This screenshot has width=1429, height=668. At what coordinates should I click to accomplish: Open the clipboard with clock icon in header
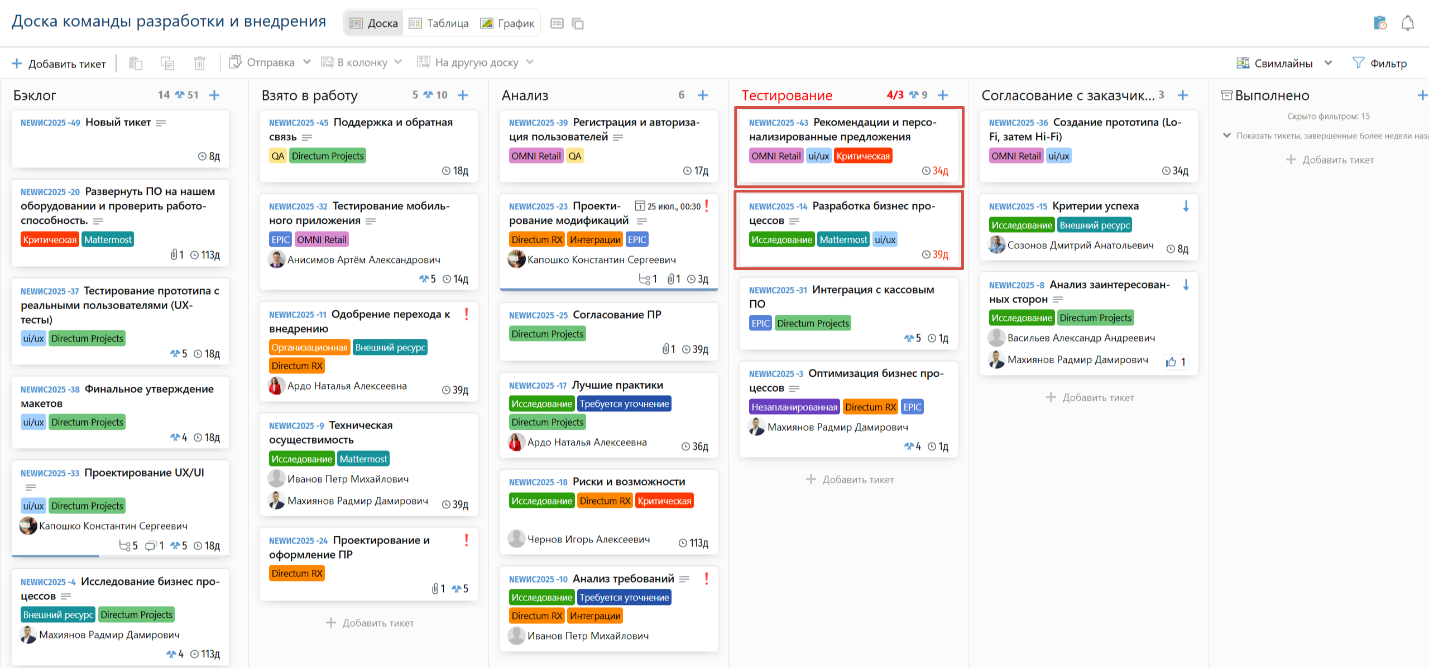(x=1380, y=23)
